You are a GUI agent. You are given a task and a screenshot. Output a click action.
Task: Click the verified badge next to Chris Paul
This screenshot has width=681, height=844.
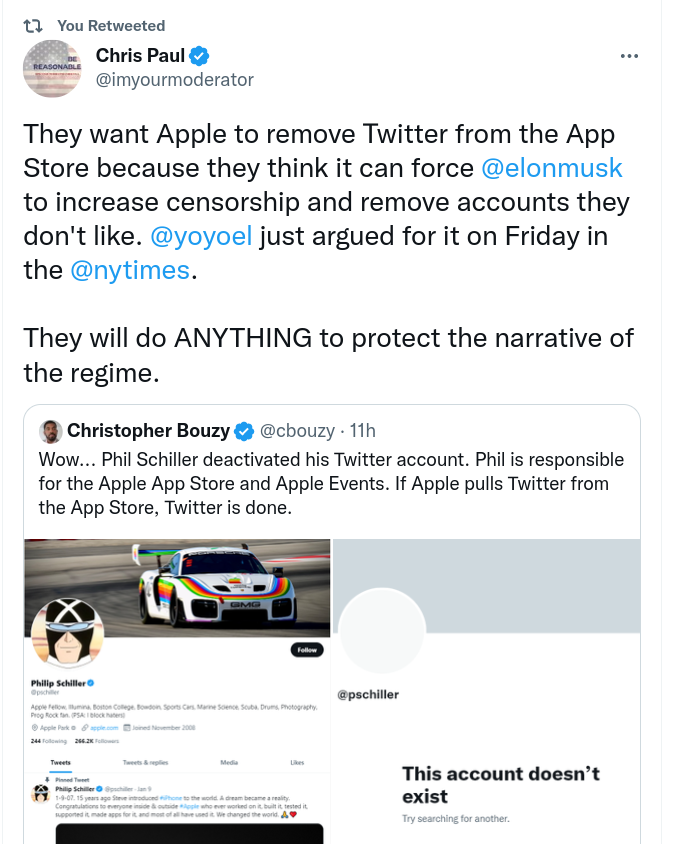[199, 56]
